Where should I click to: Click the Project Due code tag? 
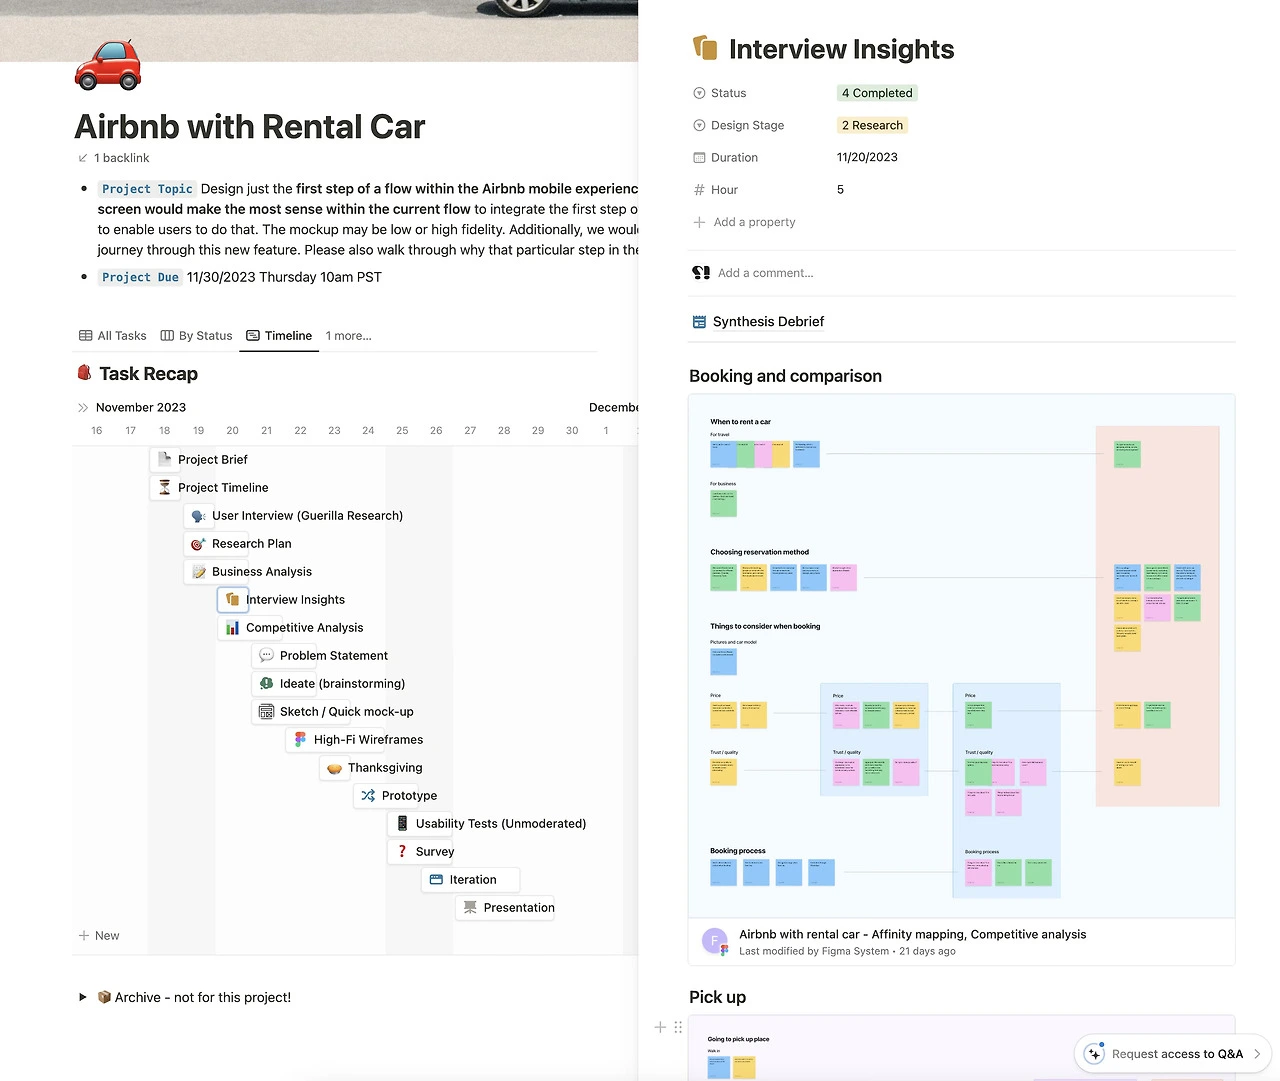tap(140, 277)
